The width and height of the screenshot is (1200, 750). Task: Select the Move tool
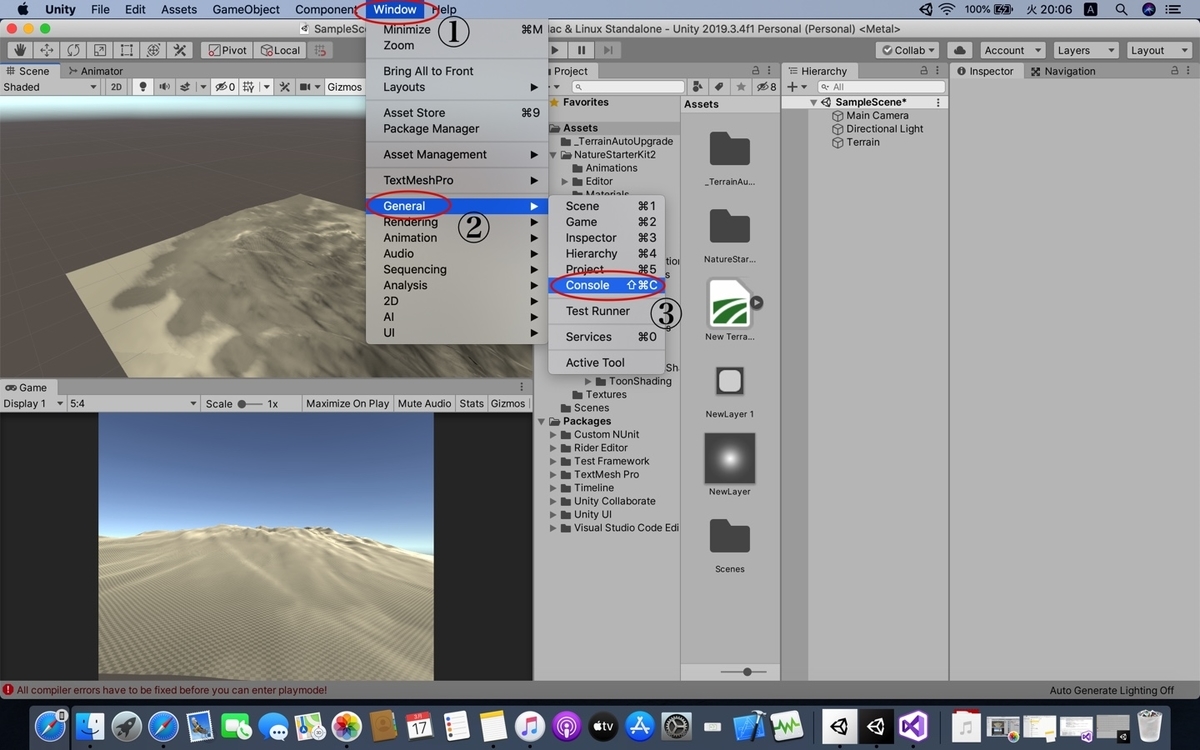click(x=47, y=50)
